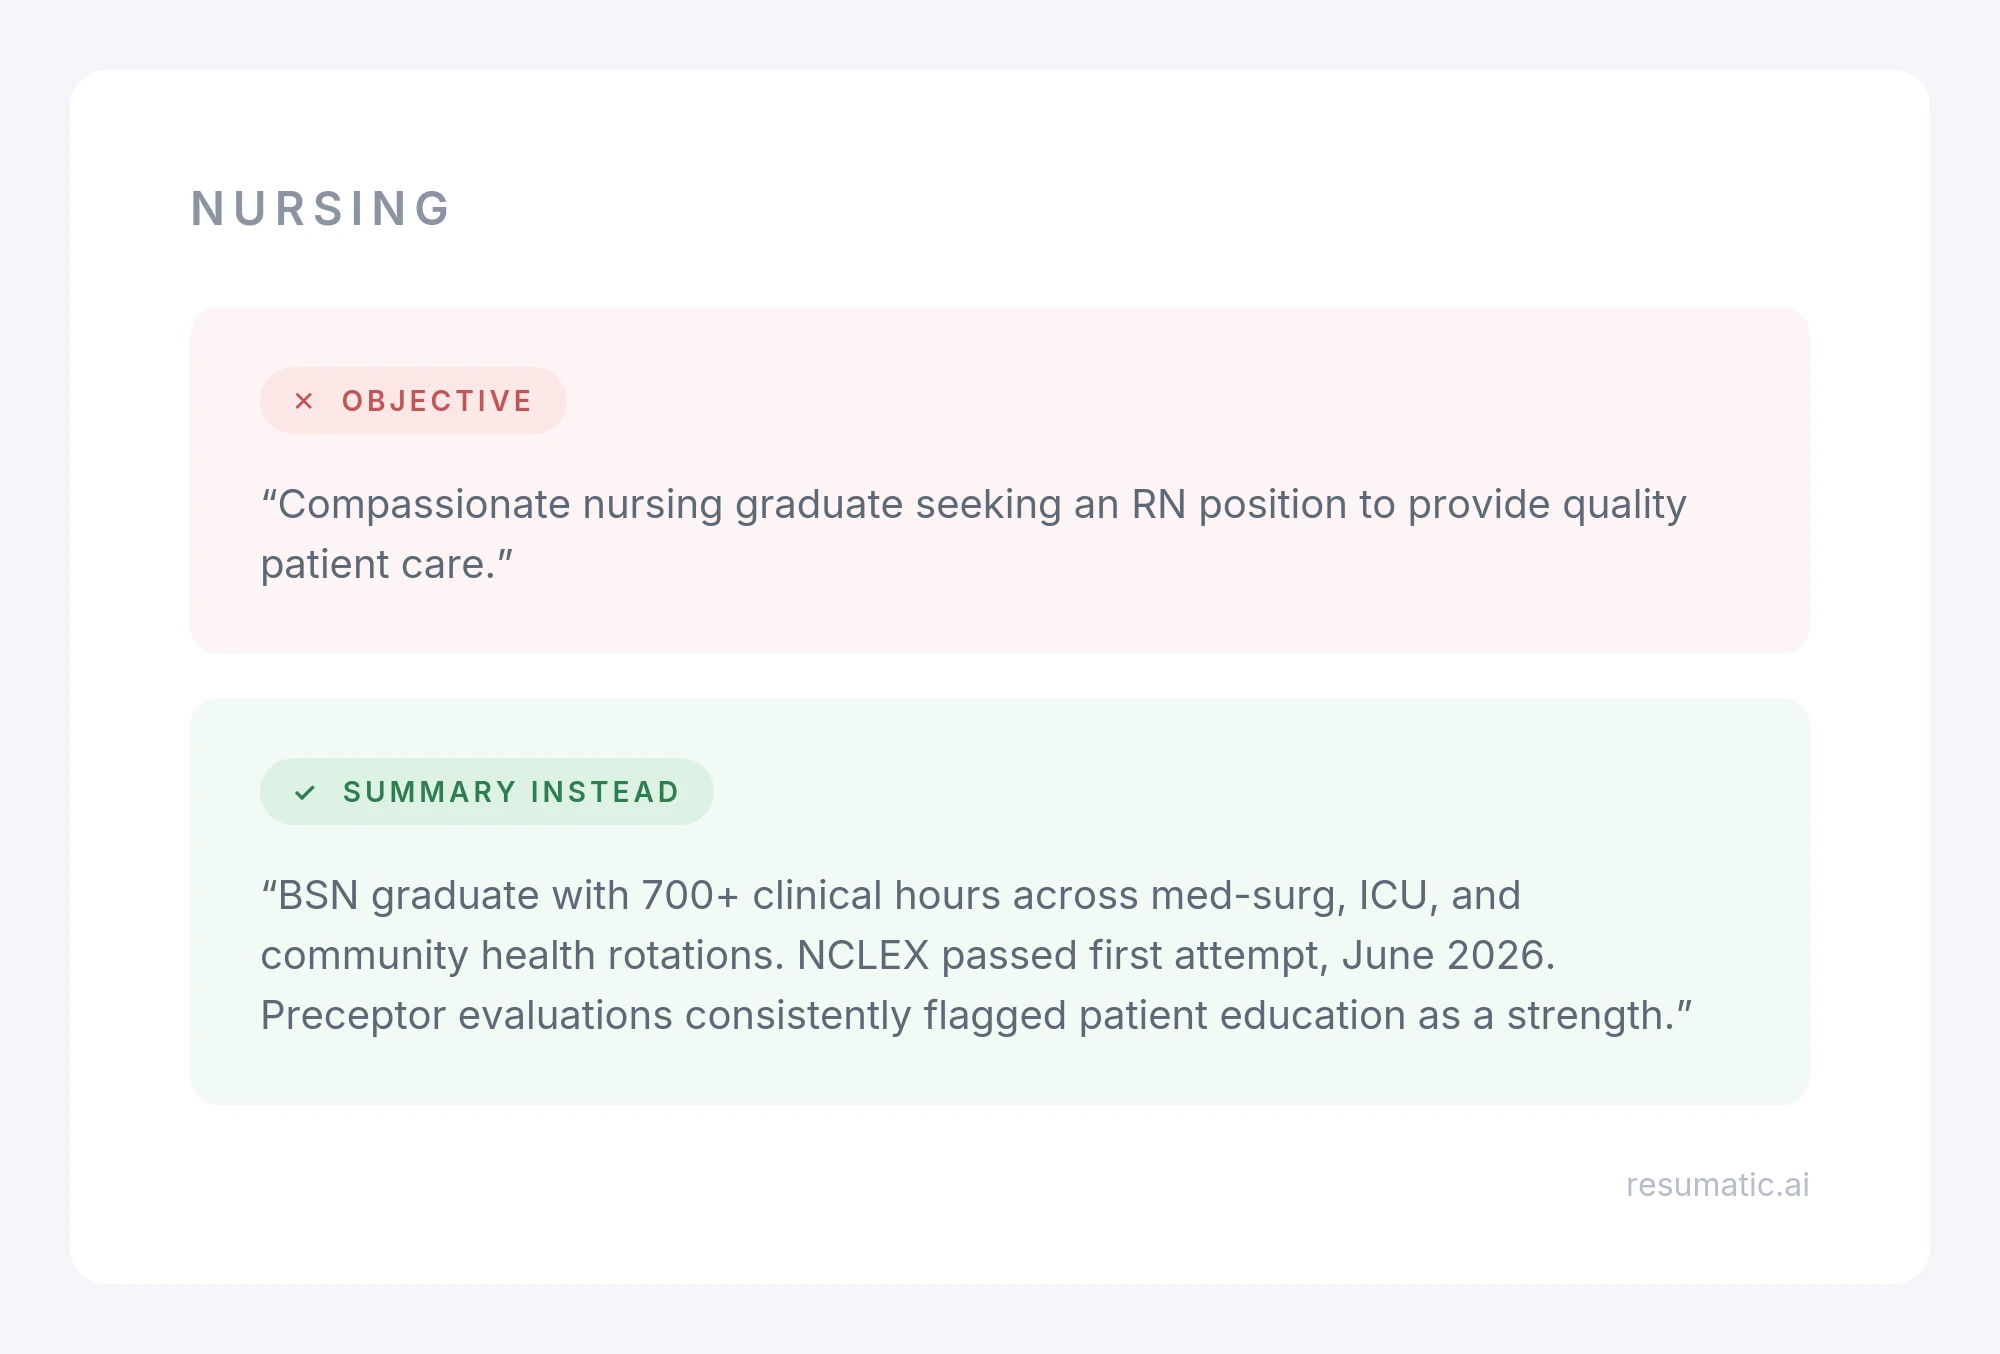Click the NURSING section heading
2000x1354 pixels.
coord(322,209)
